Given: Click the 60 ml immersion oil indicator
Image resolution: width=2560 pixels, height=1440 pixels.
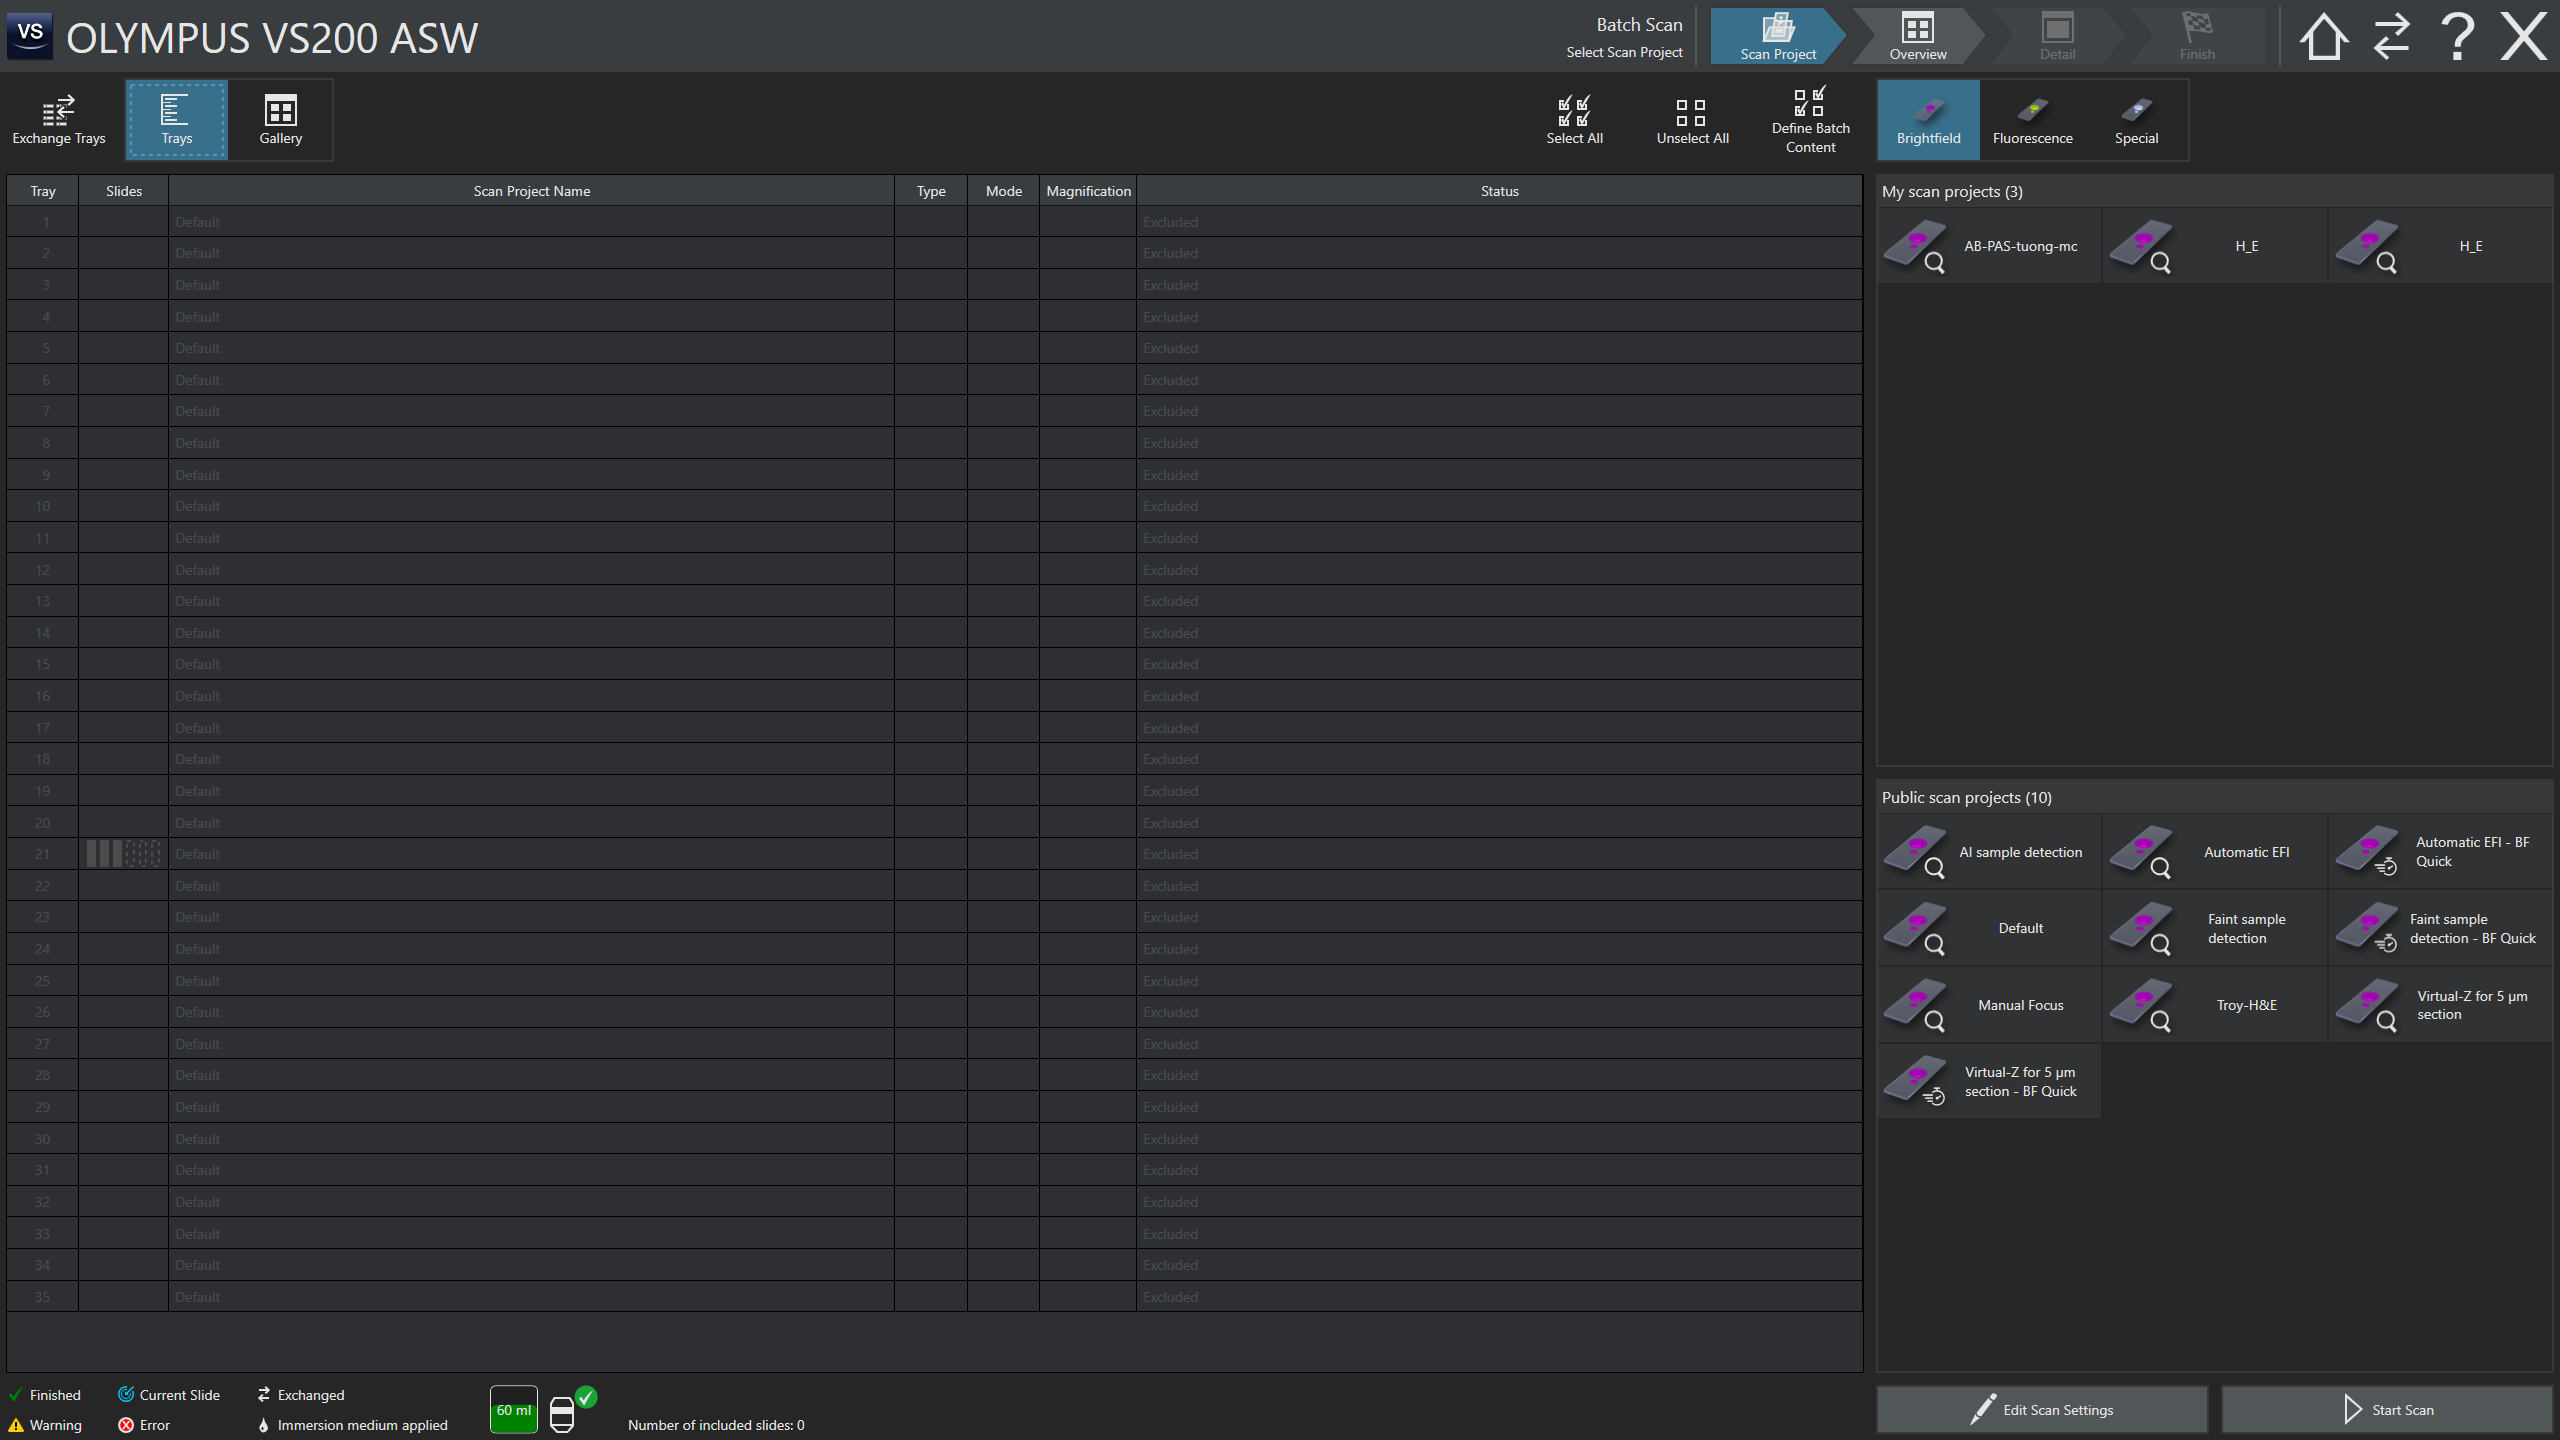Looking at the screenshot, I should click(x=514, y=1410).
